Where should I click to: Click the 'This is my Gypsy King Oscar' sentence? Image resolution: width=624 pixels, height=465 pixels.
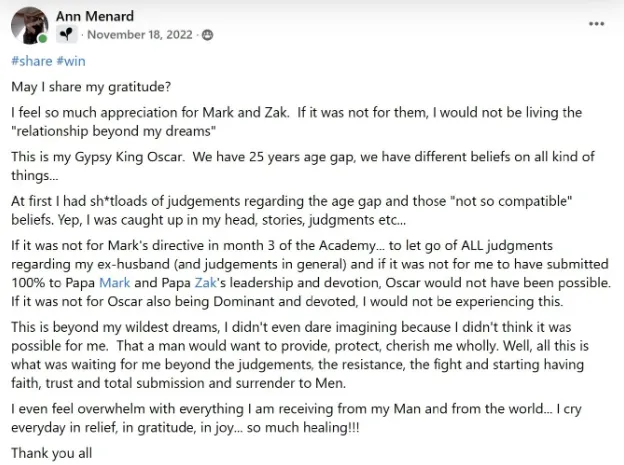(98, 156)
